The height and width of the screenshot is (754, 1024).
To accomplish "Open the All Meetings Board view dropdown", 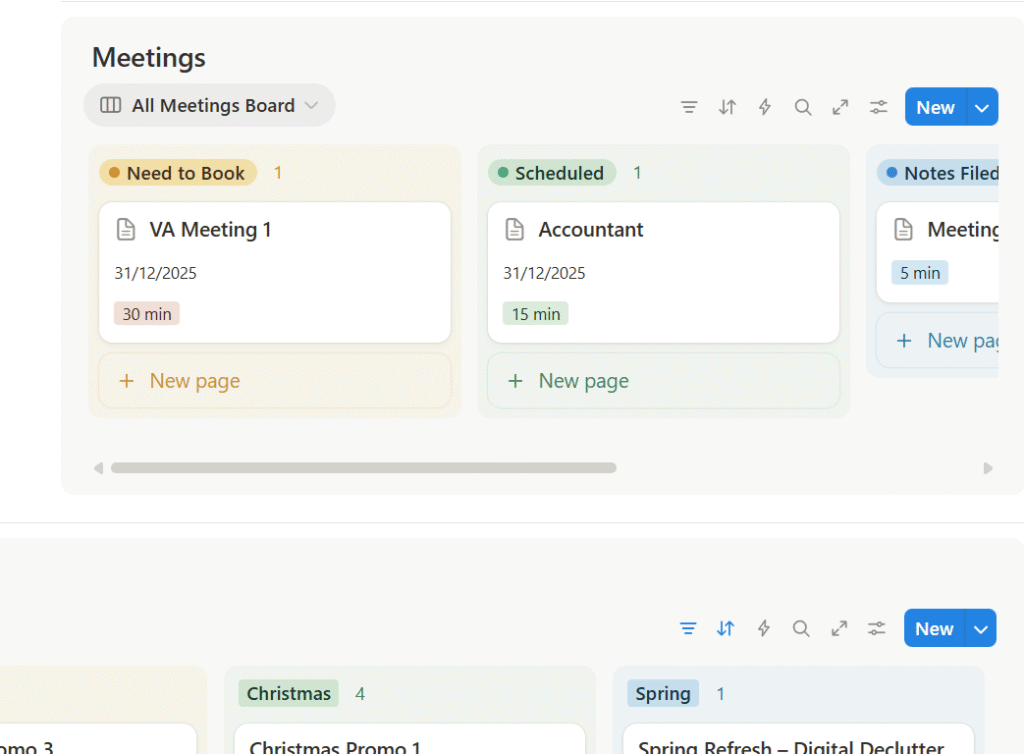I will coord(209,105).
